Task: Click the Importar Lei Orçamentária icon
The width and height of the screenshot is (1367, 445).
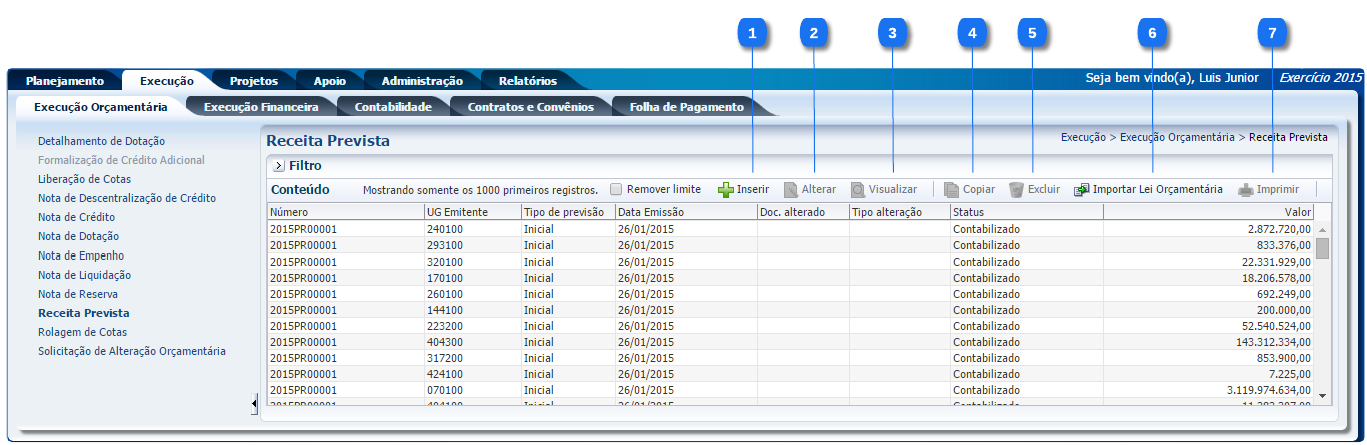Action: tap(1082, 190)
